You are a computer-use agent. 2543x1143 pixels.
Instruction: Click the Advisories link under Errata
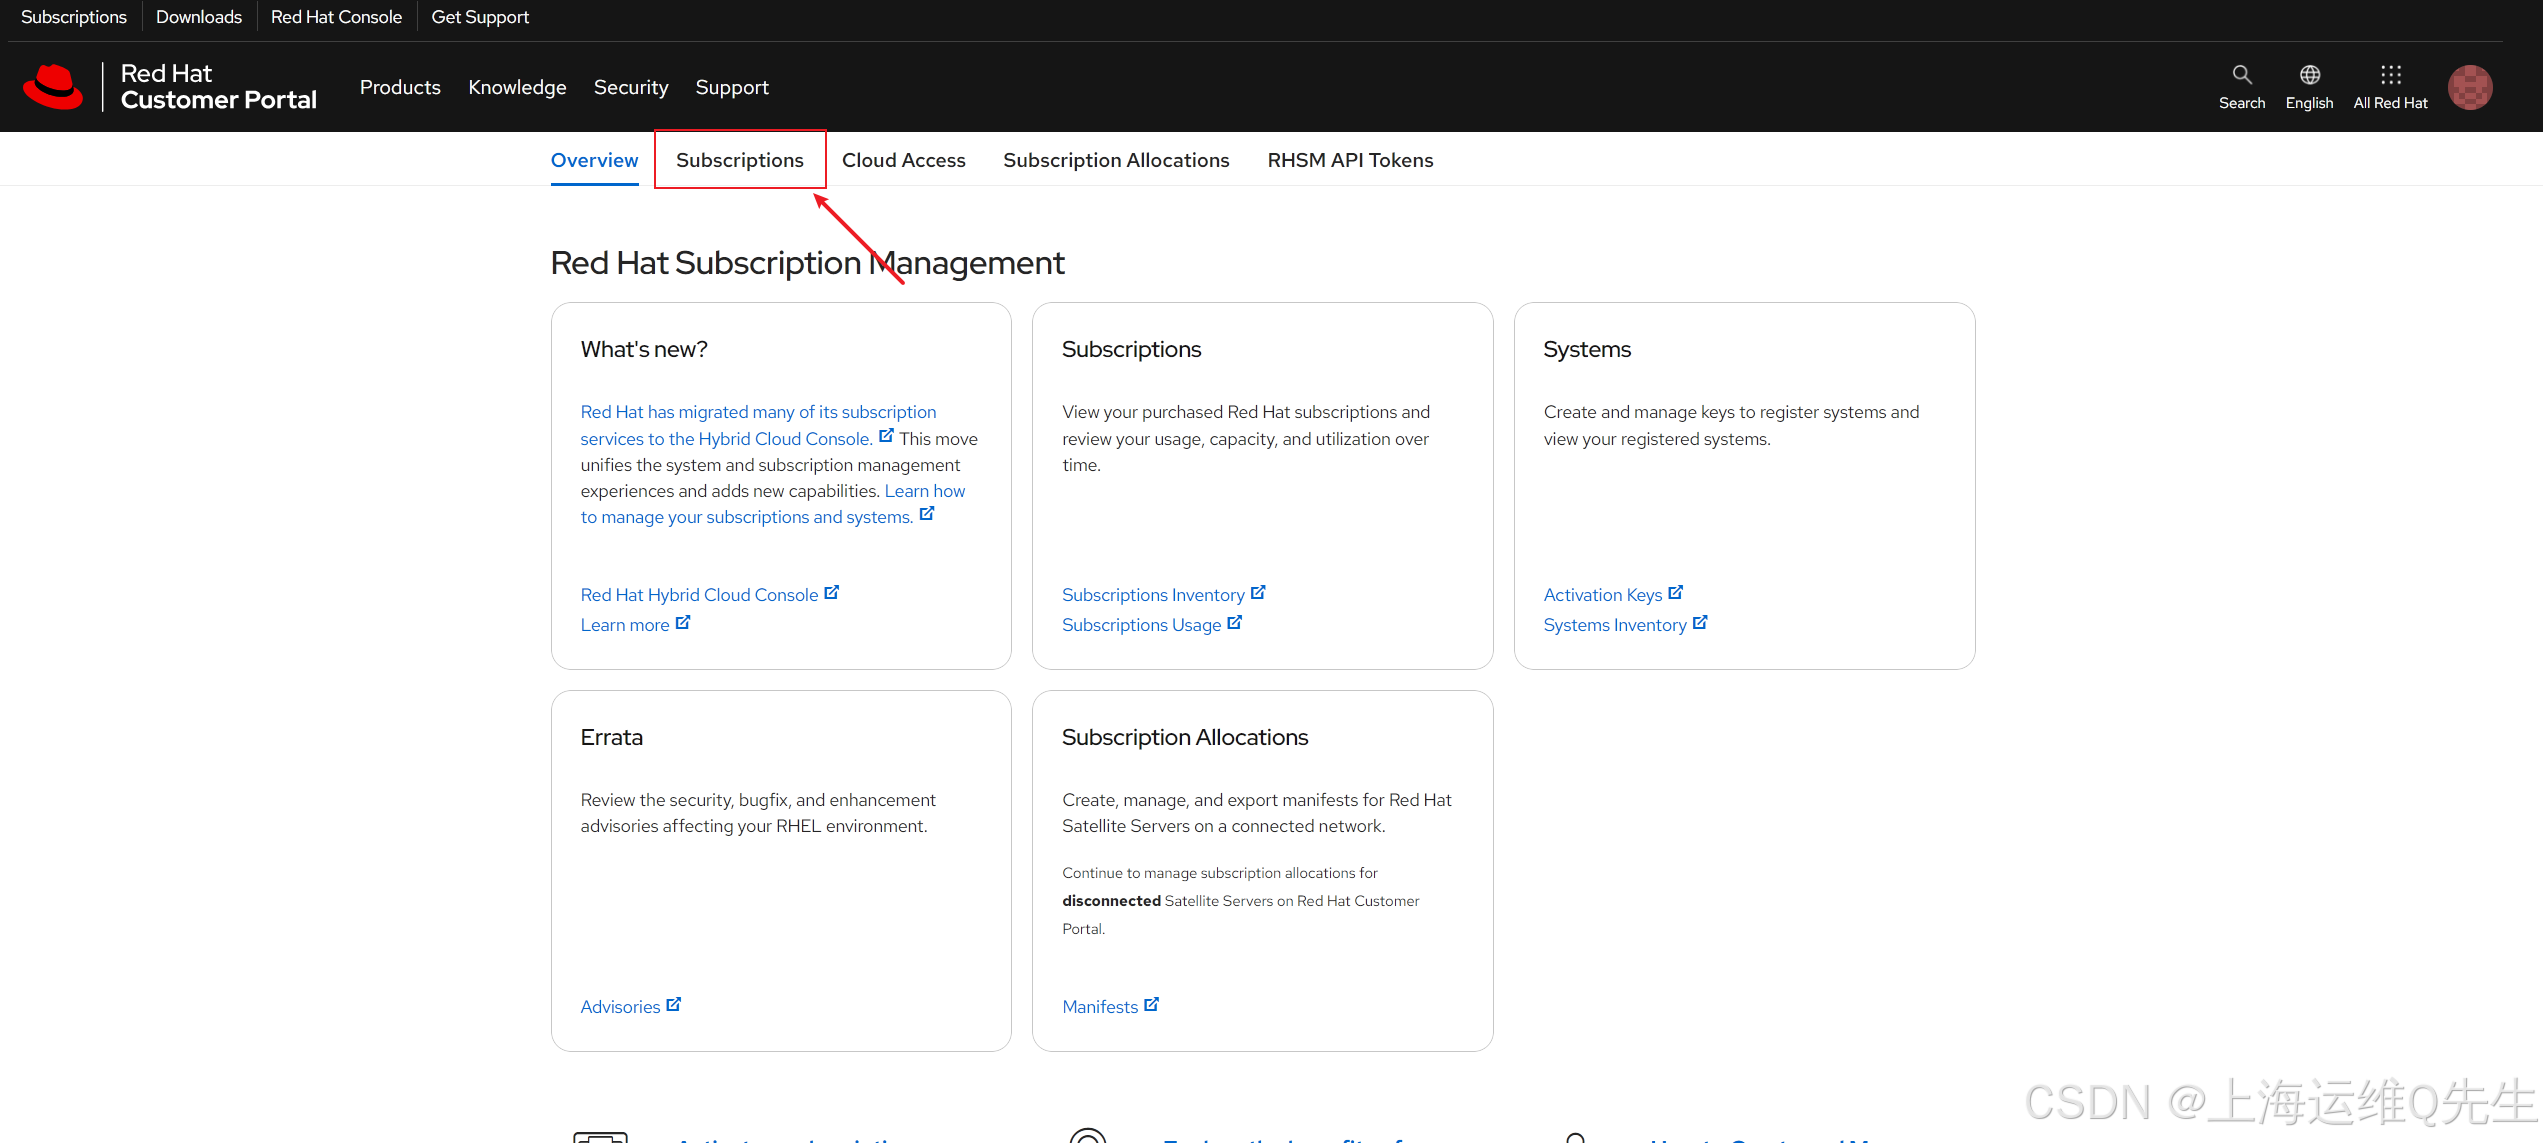coord(620,1007)
